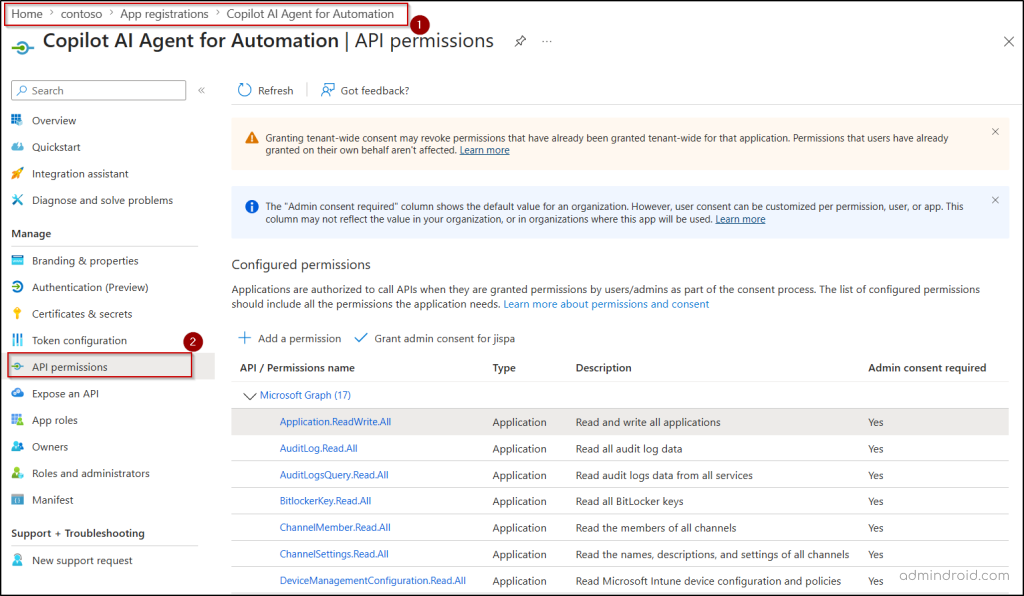Screen dimensions: 1024x596
Task: Open the Manifest page
Action: click(52, 500)
